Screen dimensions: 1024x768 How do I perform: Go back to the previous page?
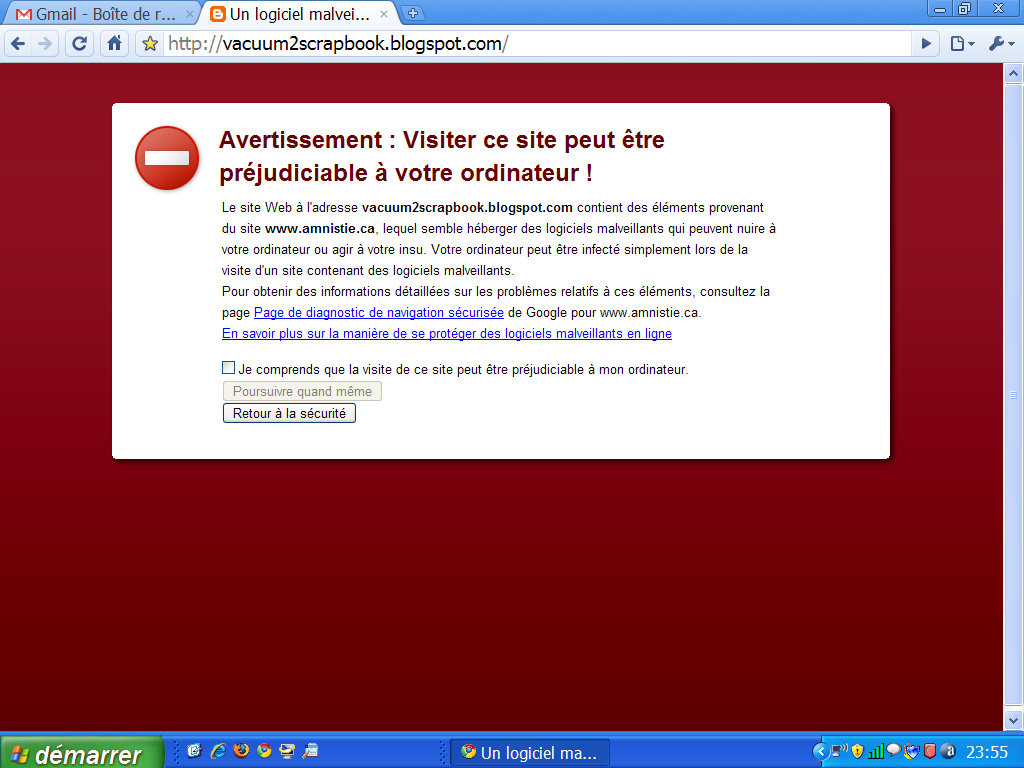coord(18,43)
